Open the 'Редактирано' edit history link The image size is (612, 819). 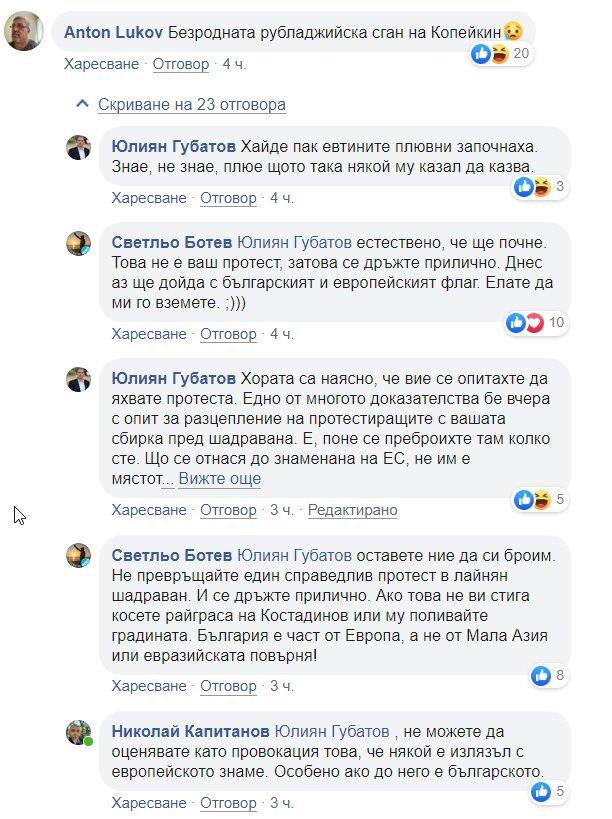pos(352,510)
